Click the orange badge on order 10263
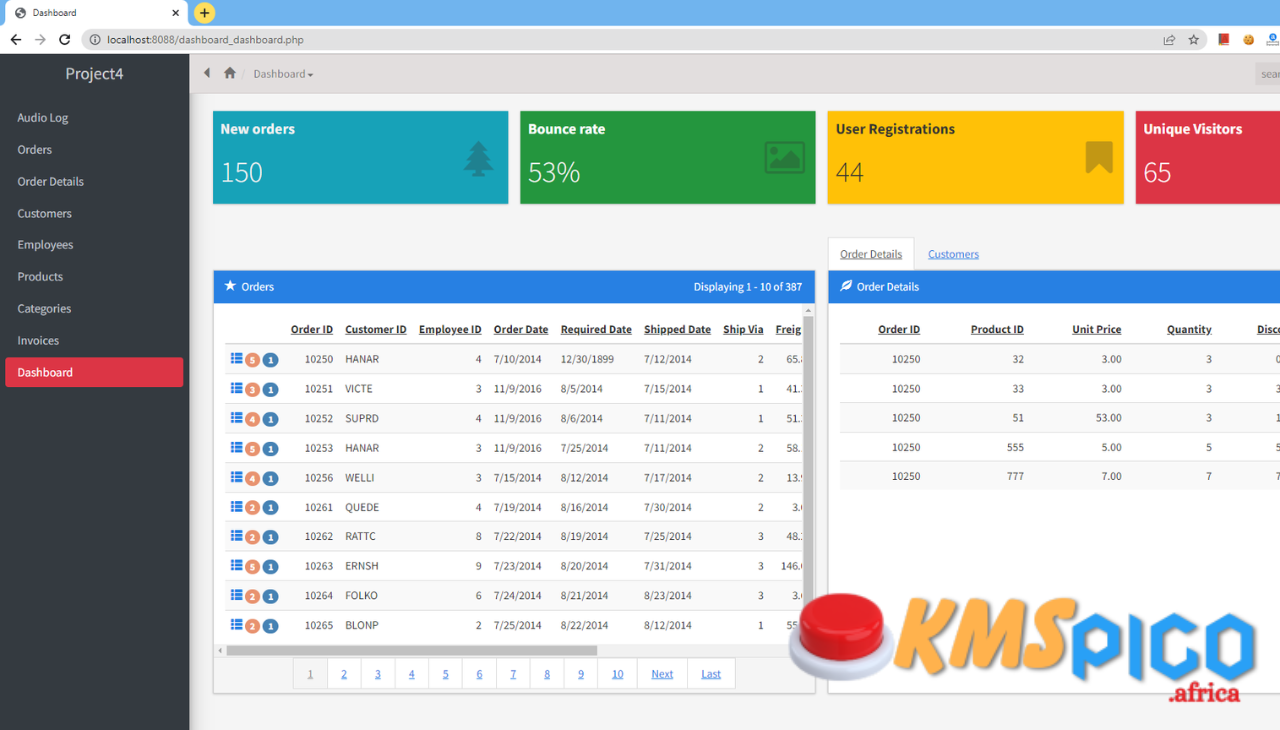The height and width of the screenshot is (730, 1280). click(253, 567)
